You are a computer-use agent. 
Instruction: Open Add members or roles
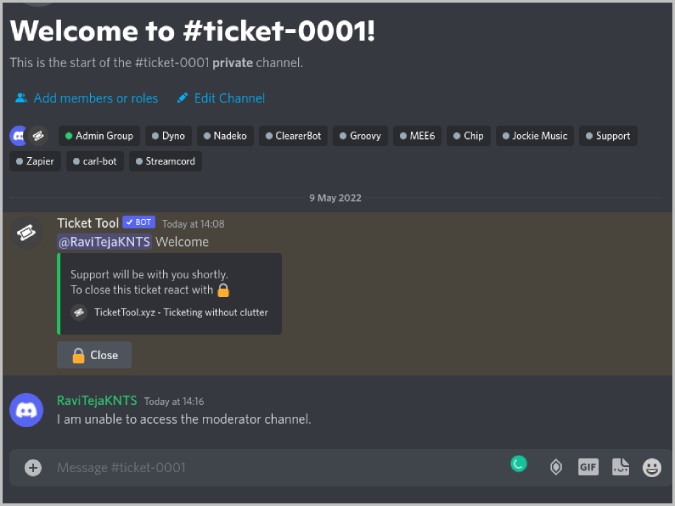tap(87, 98)
